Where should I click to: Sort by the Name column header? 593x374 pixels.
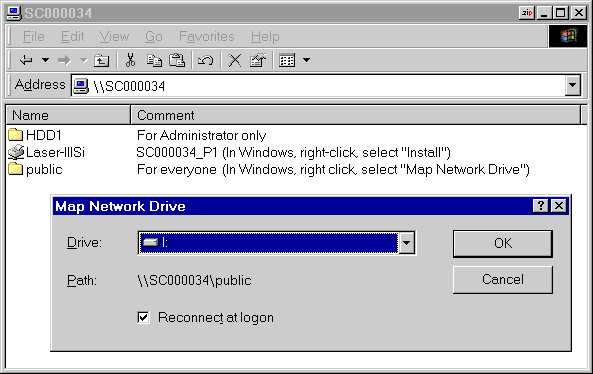pos(68,115)
